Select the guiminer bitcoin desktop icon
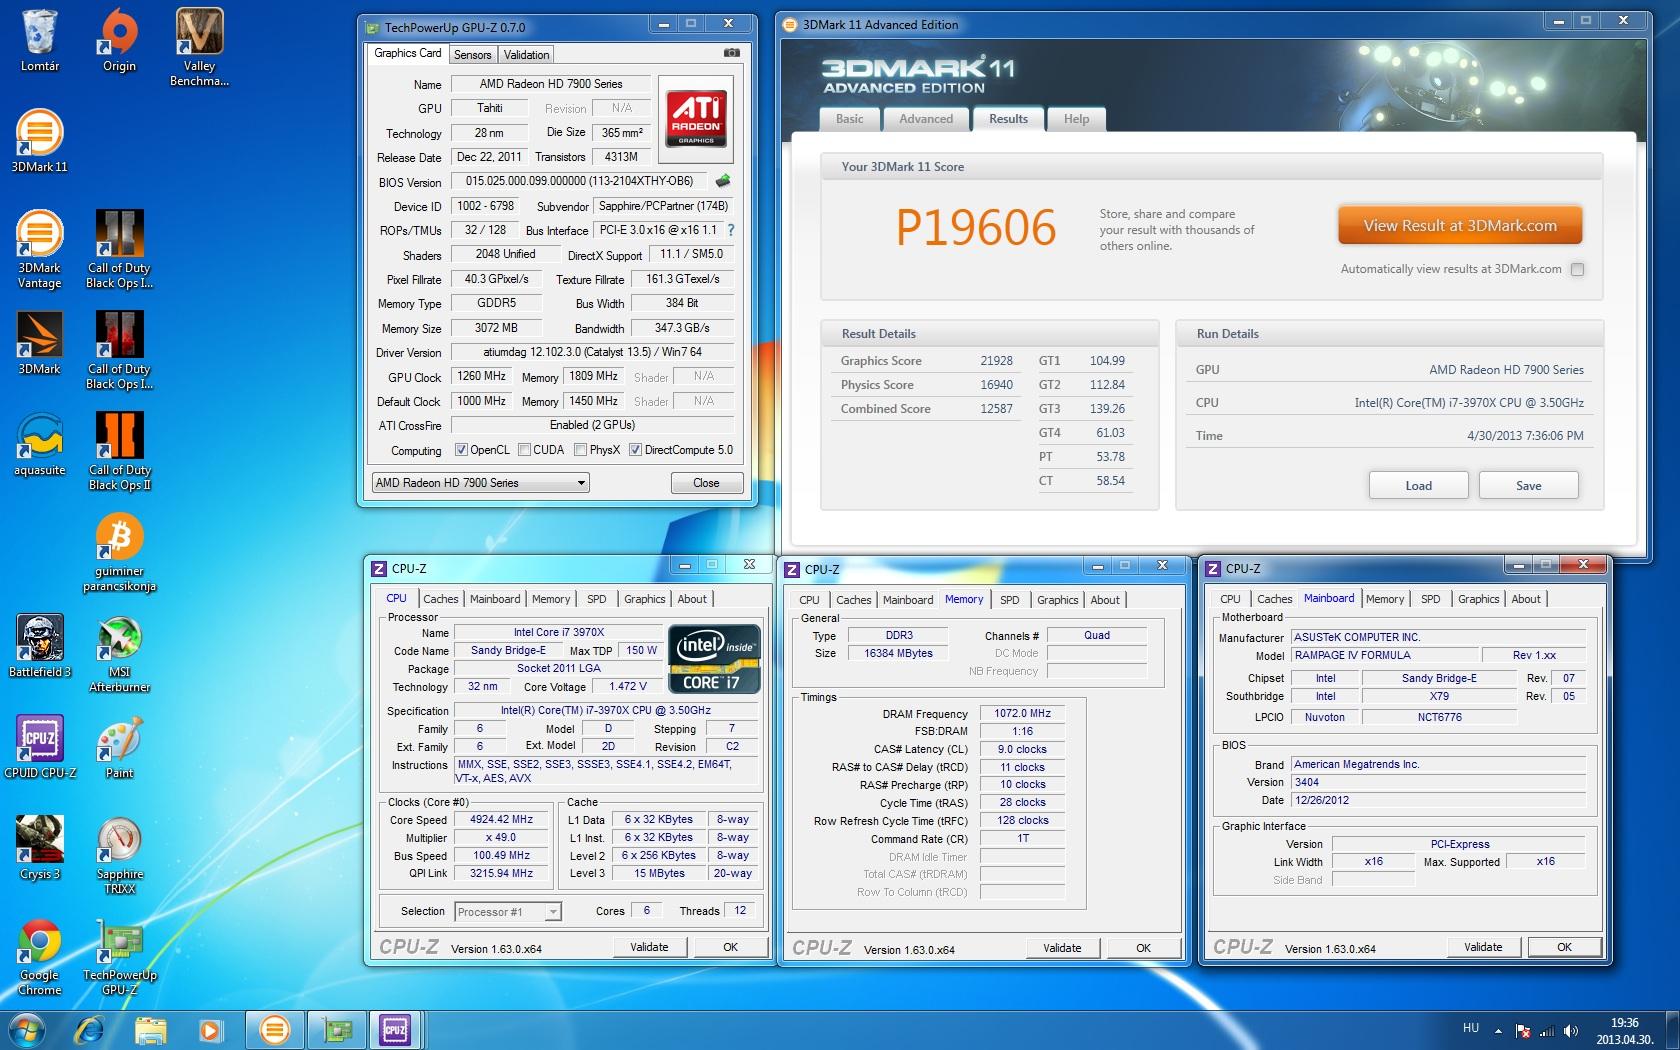 119,553
